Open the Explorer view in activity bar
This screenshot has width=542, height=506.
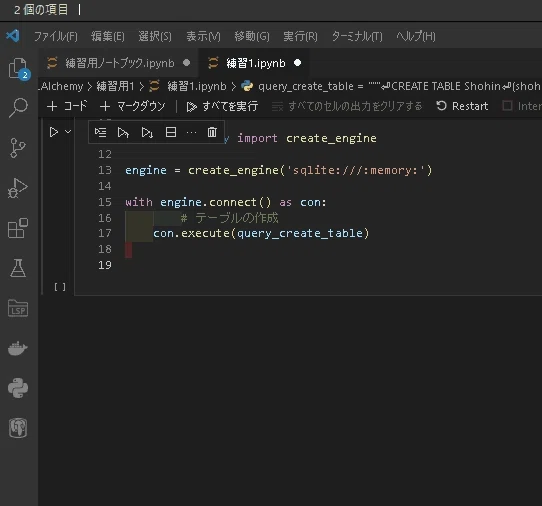19,68
